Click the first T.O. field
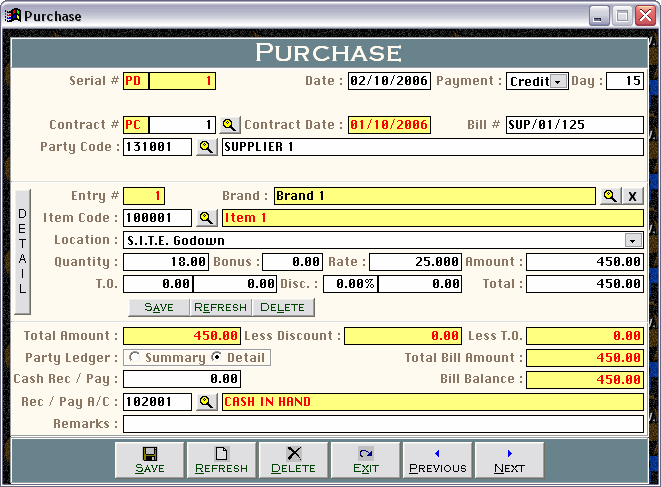661x487 pixels. tap(158, 284)
